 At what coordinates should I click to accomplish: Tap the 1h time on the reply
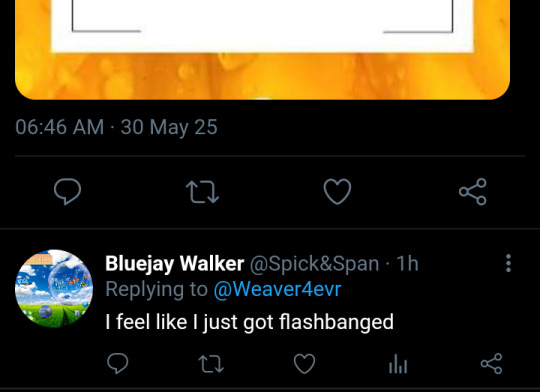[407, 264]
